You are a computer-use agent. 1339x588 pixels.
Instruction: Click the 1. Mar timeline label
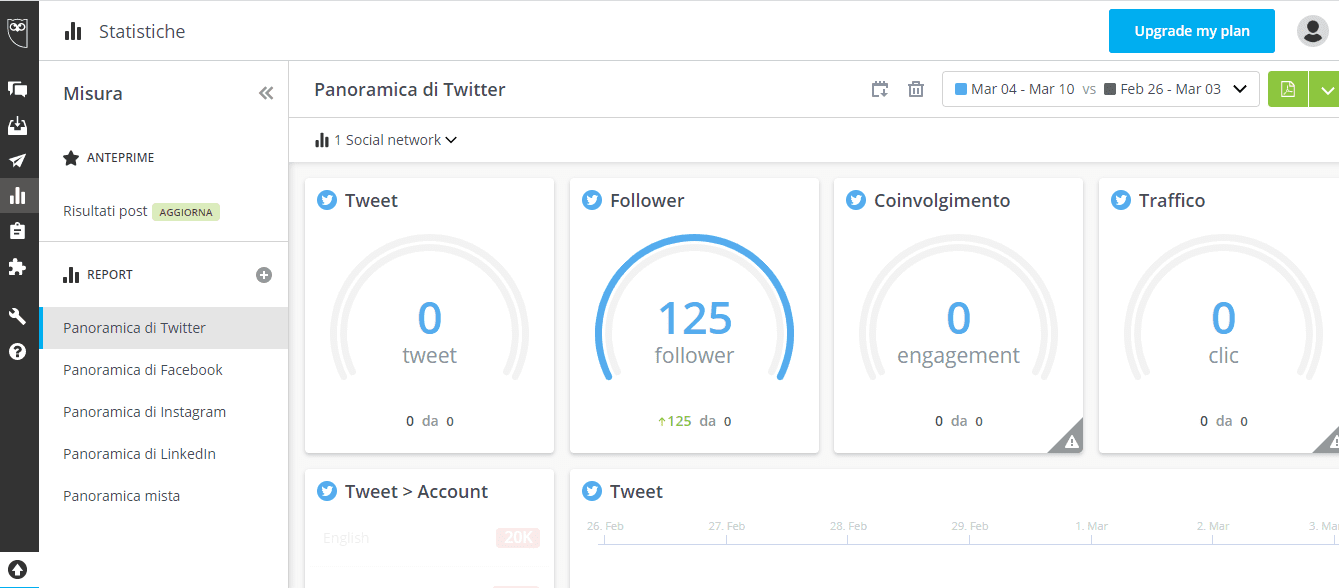1092,526
